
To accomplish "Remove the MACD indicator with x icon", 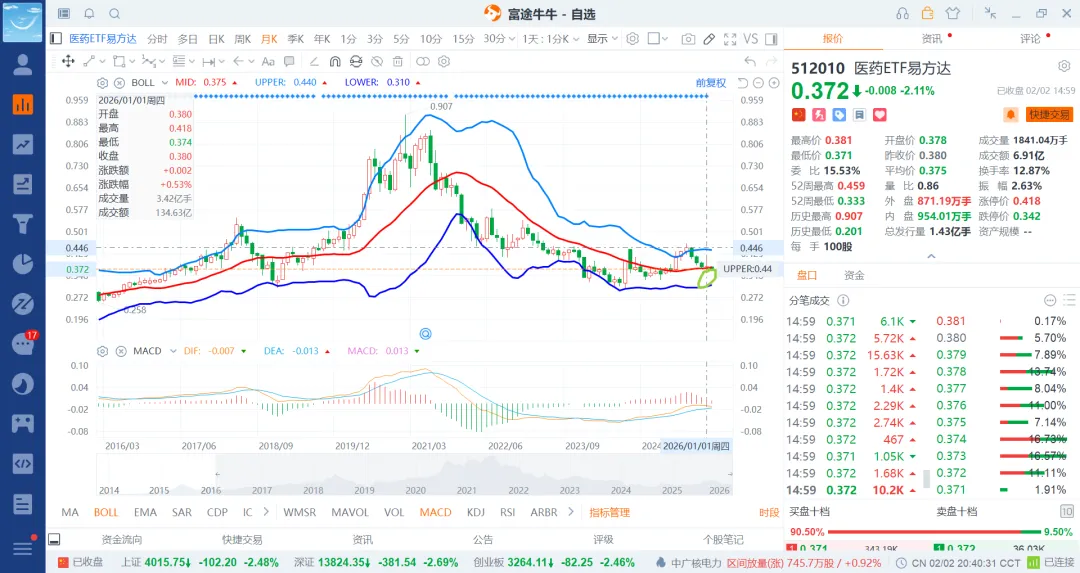I will [x=121, y=351].
